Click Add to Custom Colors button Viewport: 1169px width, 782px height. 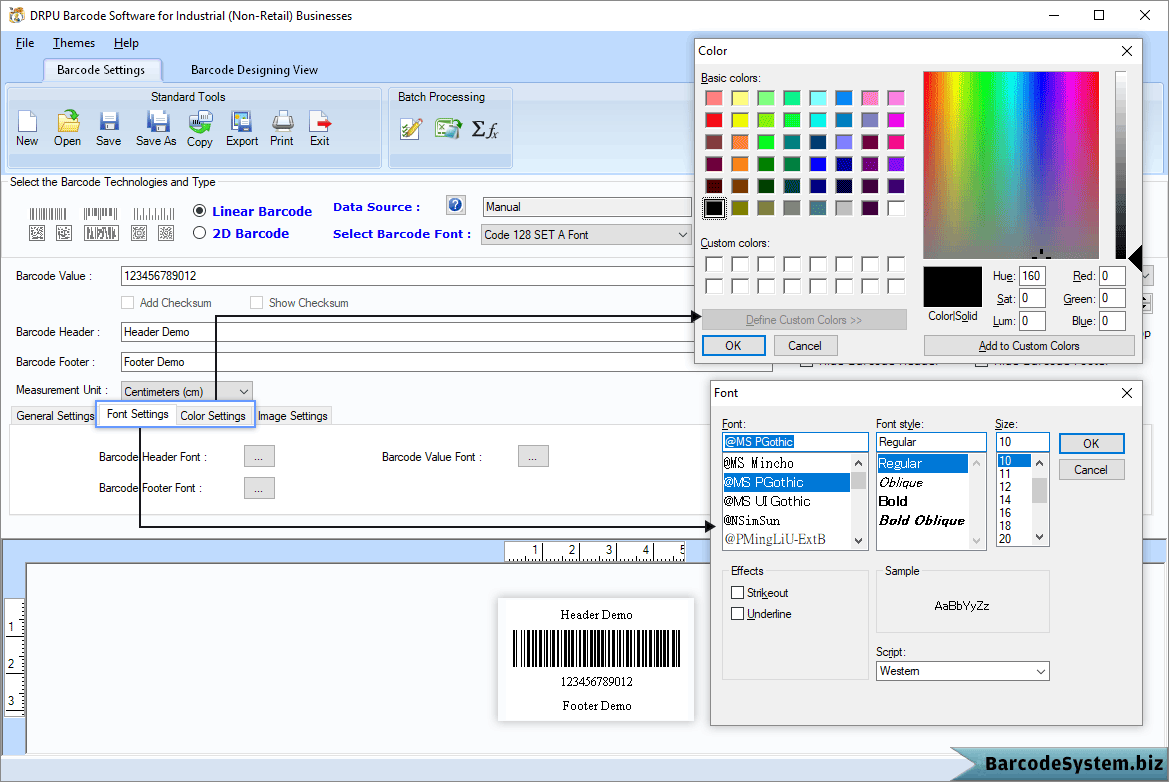pyautogui.click(x=1029, y=346)
